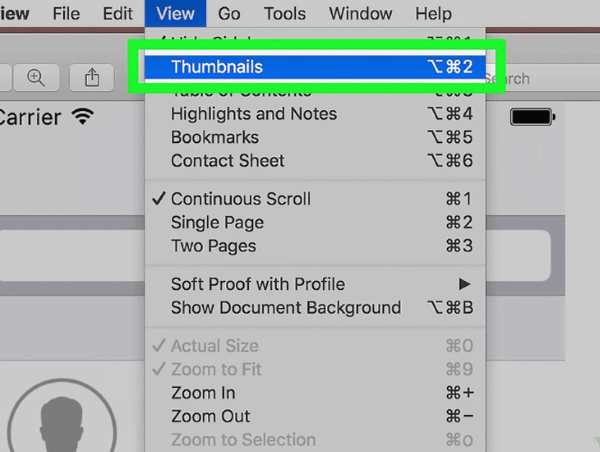Open the Window menu
Screen dimensions: 600x452
tap(360, 14)
